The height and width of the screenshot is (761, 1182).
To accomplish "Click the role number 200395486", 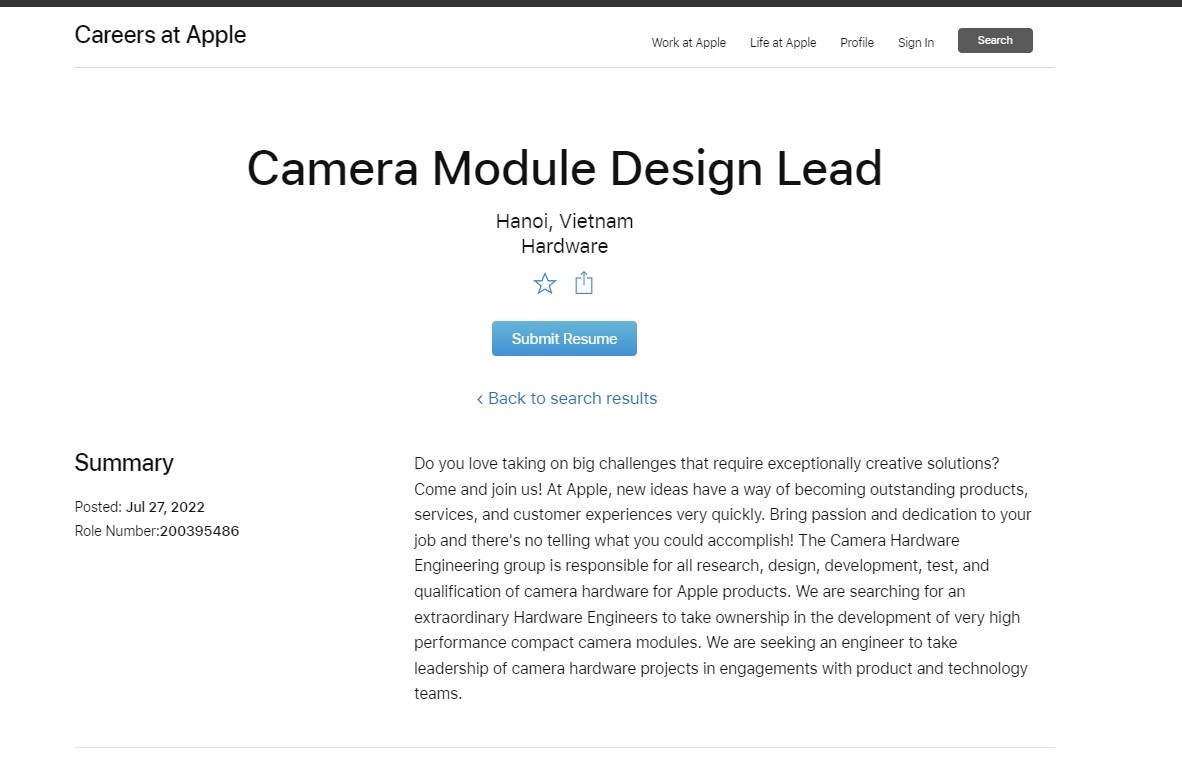I will (199, 531).
